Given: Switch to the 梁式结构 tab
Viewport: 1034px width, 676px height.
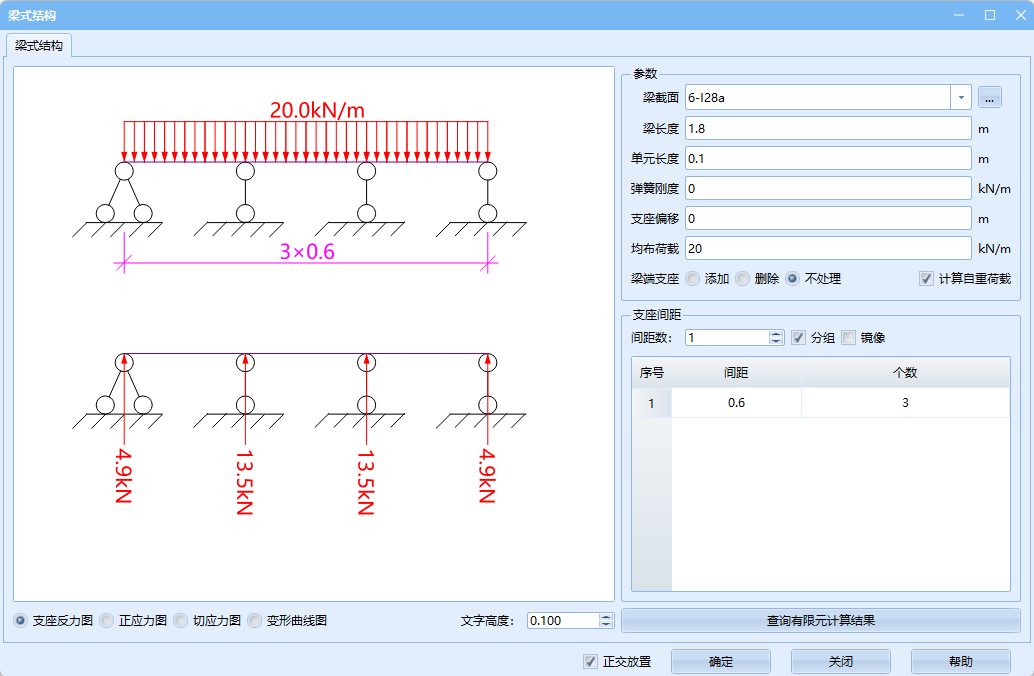Looking at the screenshot, I should (41, 46).
